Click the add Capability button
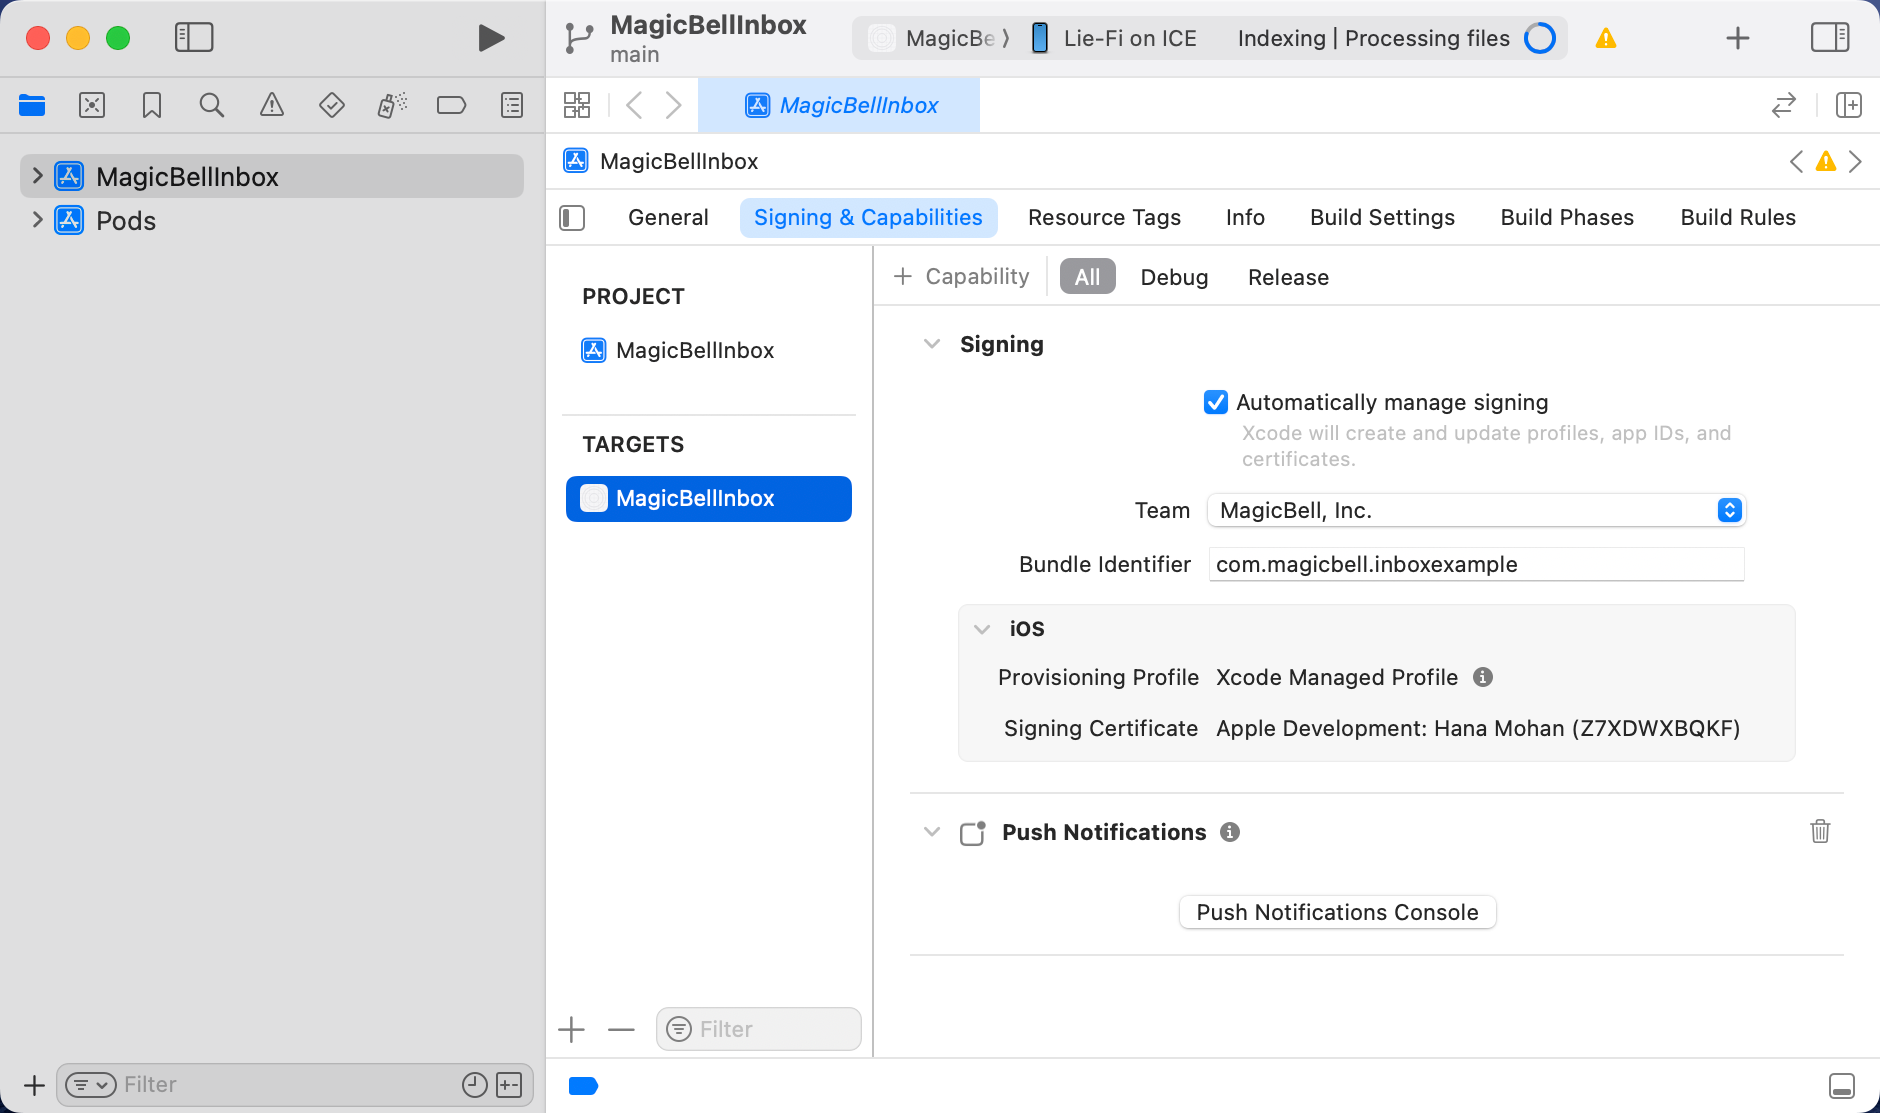This screenshot has height=1113, width=1880. point(961,276)
